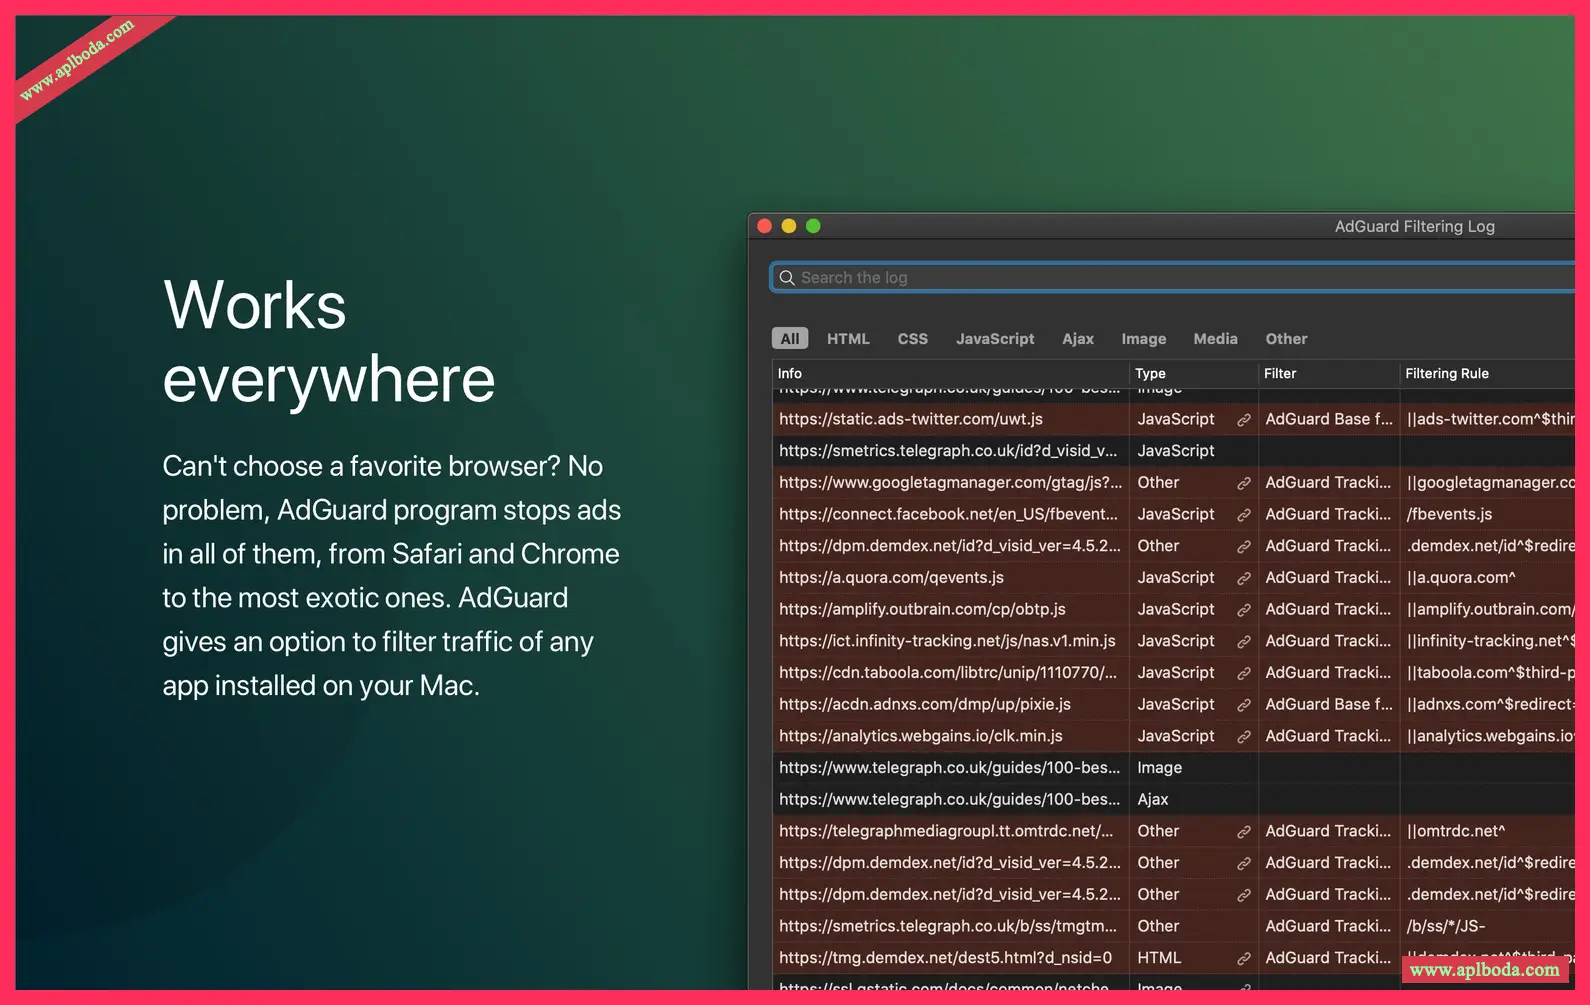The image size is (1590, 1005).
Task: Click link icon on amplify.outbrain.com row
Action: [x=1243, y=610]
